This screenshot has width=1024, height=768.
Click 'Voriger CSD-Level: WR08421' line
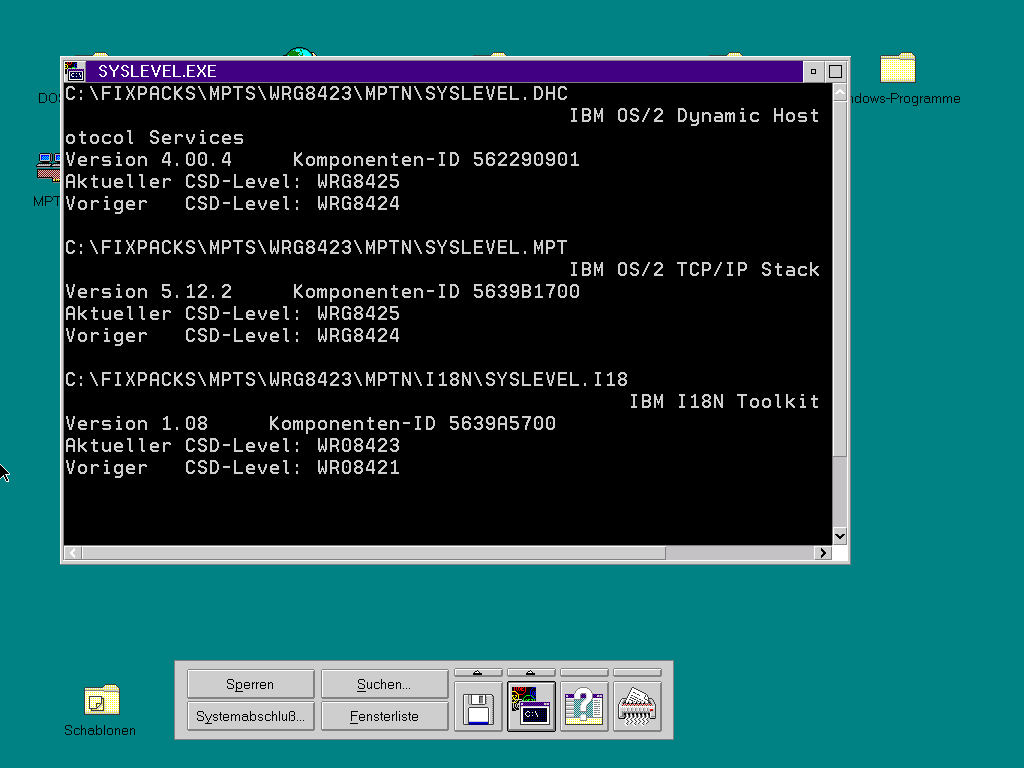[232, 468]
